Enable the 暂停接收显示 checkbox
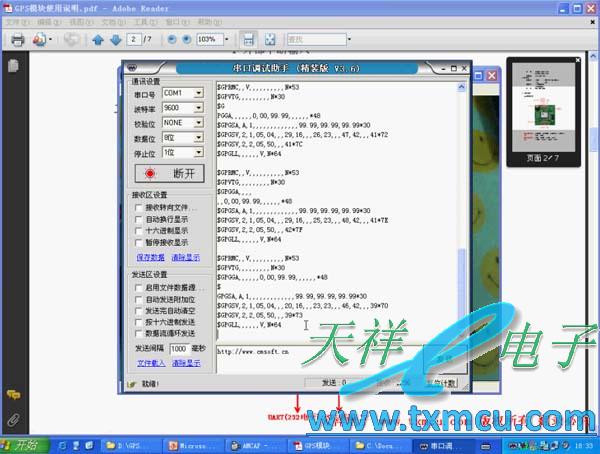 tap(139, 243)
